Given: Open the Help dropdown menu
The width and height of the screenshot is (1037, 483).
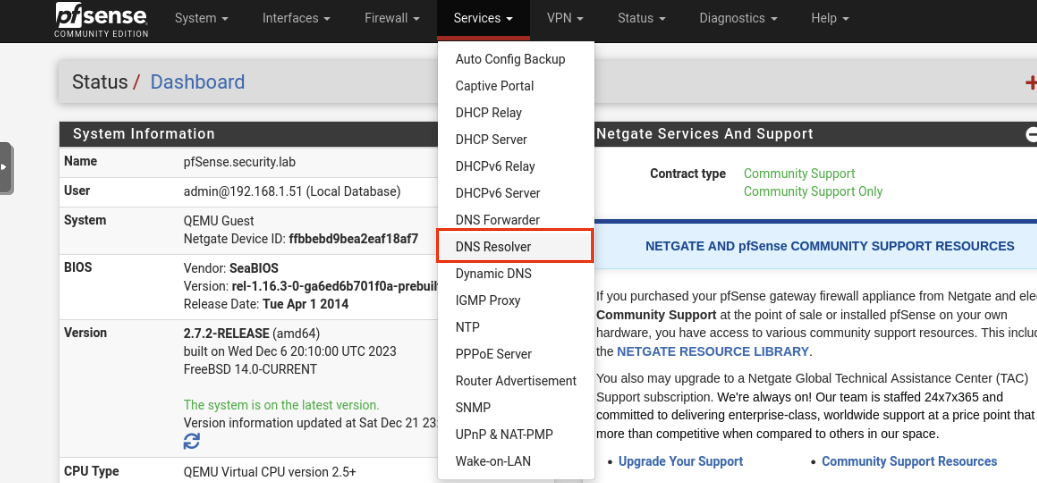Looking at the screenshot, I should click(x=830, y=19).
